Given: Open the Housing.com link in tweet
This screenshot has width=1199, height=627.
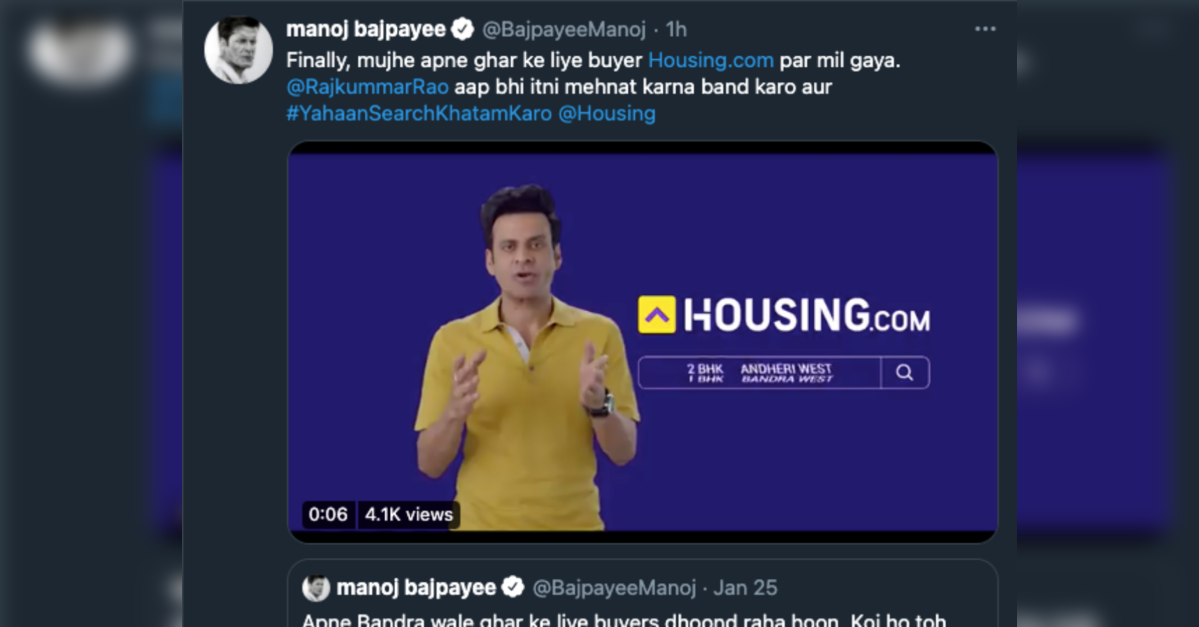Looking at the screenshot, I should [710, 60].
